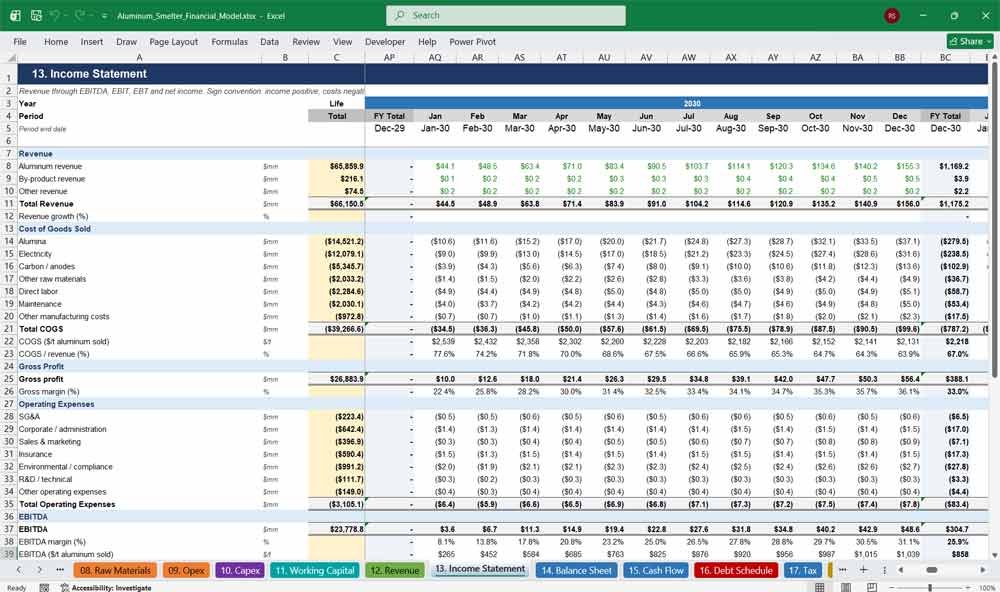Viewport: 1000px width, 592px height.
Task: Click the Search box in title bar
Action: pyautogui.click(x=506, y=15)
